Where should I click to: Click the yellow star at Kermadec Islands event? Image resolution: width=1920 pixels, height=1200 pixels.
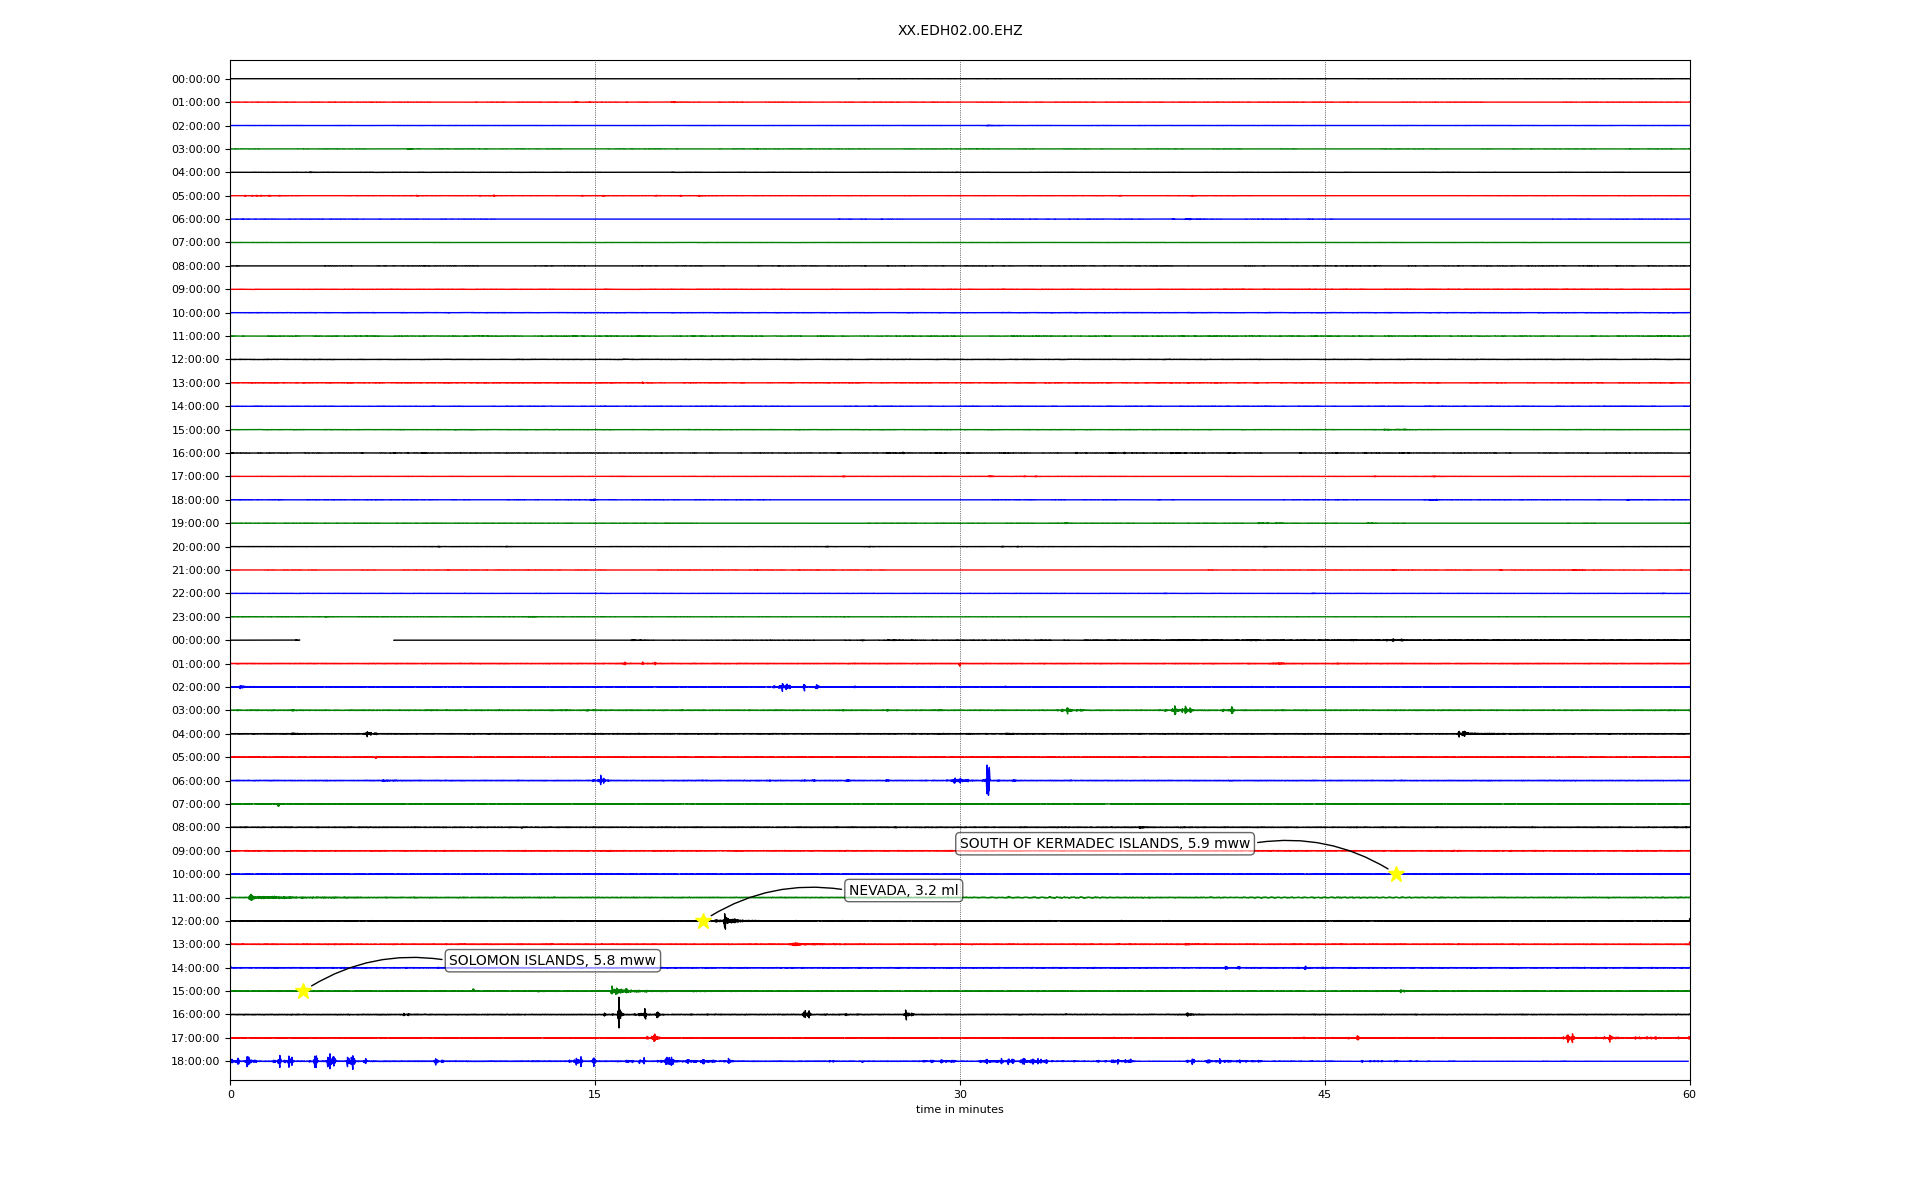coord(1396,874)
